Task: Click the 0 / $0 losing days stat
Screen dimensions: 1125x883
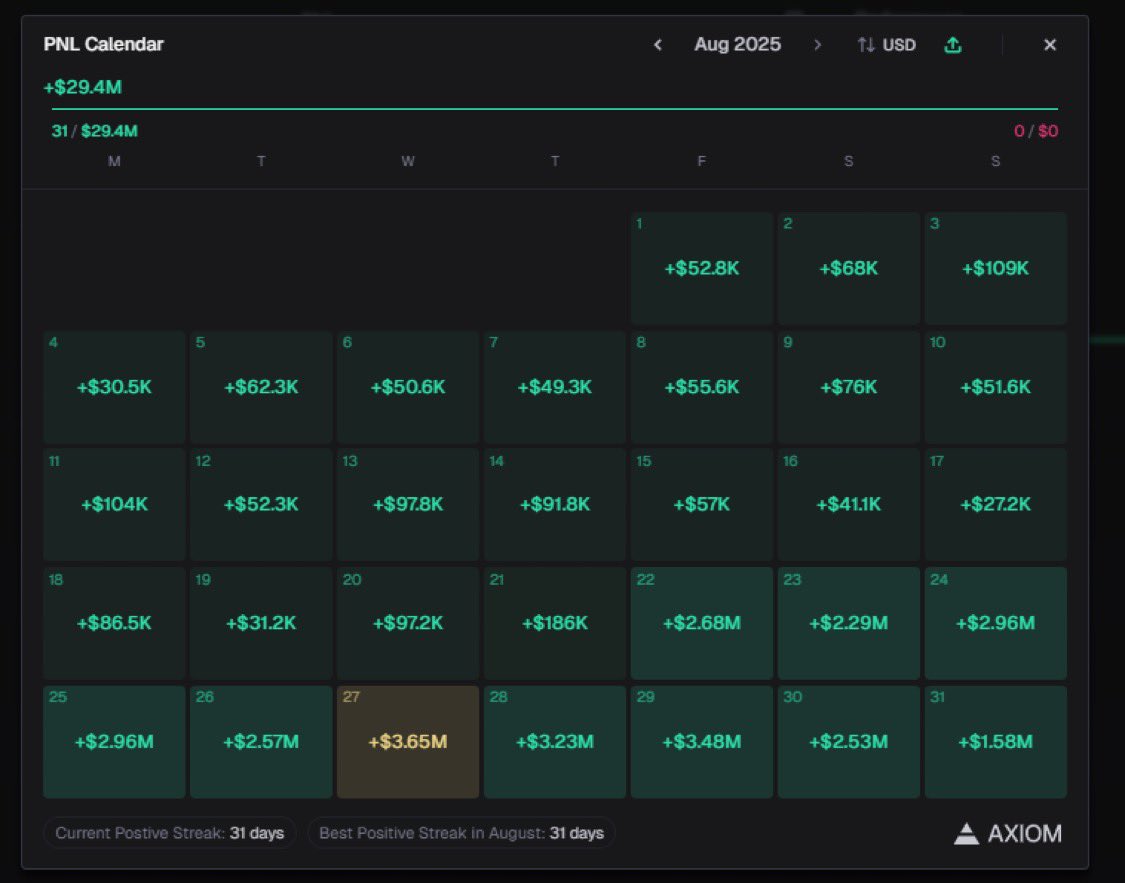Action: [x=1035, y=131]
